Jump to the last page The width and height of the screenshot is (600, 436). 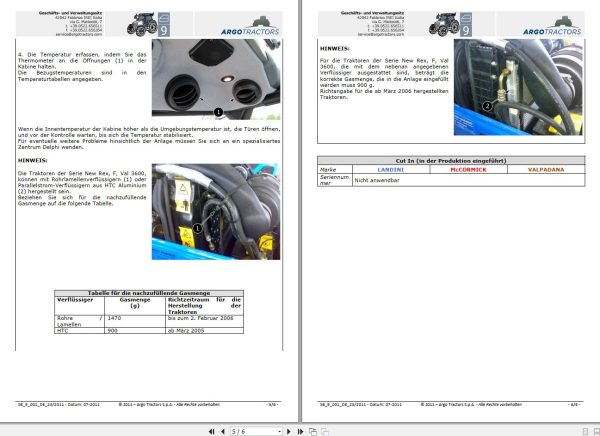pyautogui.click(x=300, y=431)
